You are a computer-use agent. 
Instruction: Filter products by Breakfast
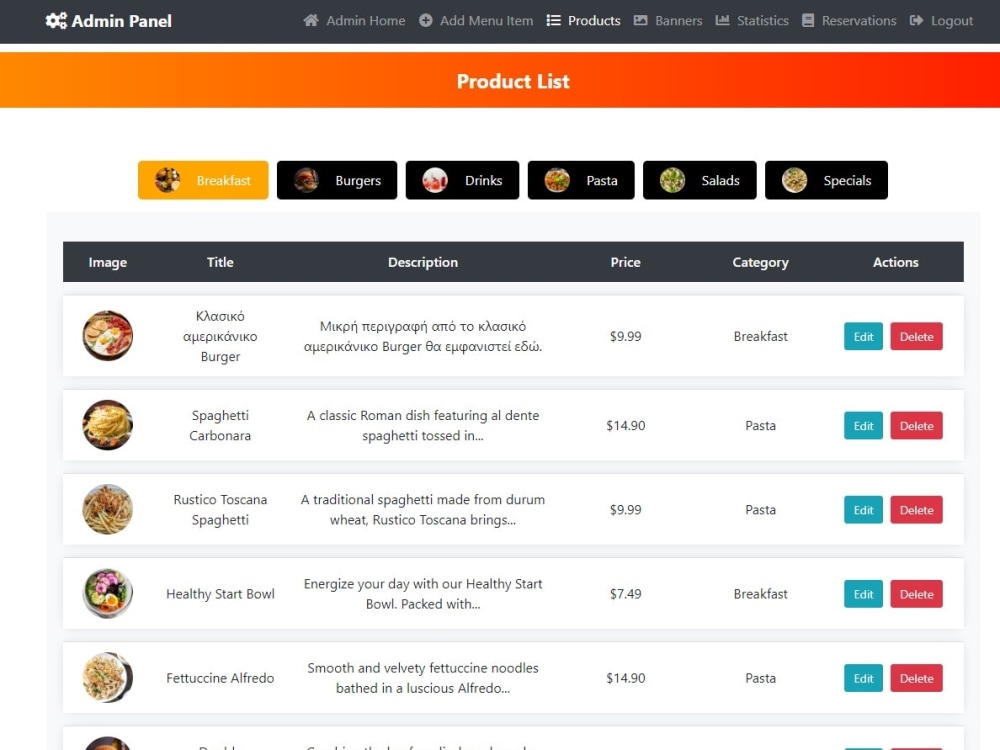(203, 180)
